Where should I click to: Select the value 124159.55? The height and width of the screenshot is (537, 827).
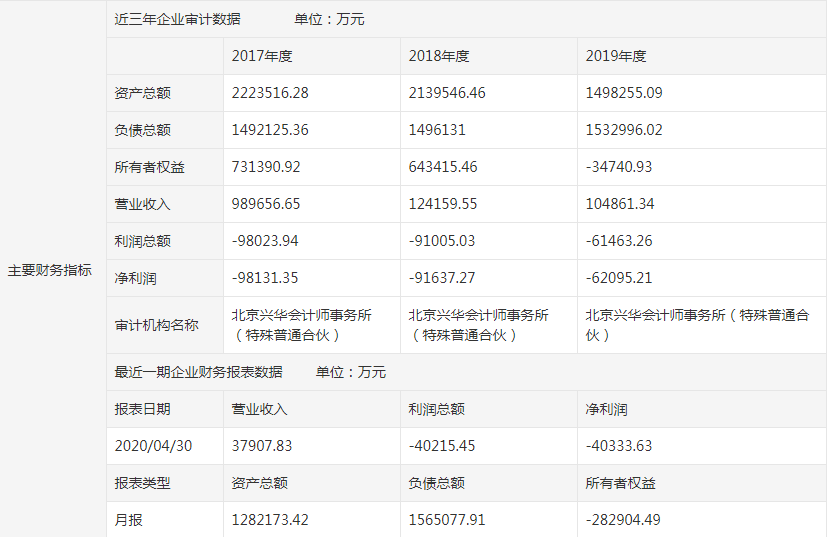443,204
